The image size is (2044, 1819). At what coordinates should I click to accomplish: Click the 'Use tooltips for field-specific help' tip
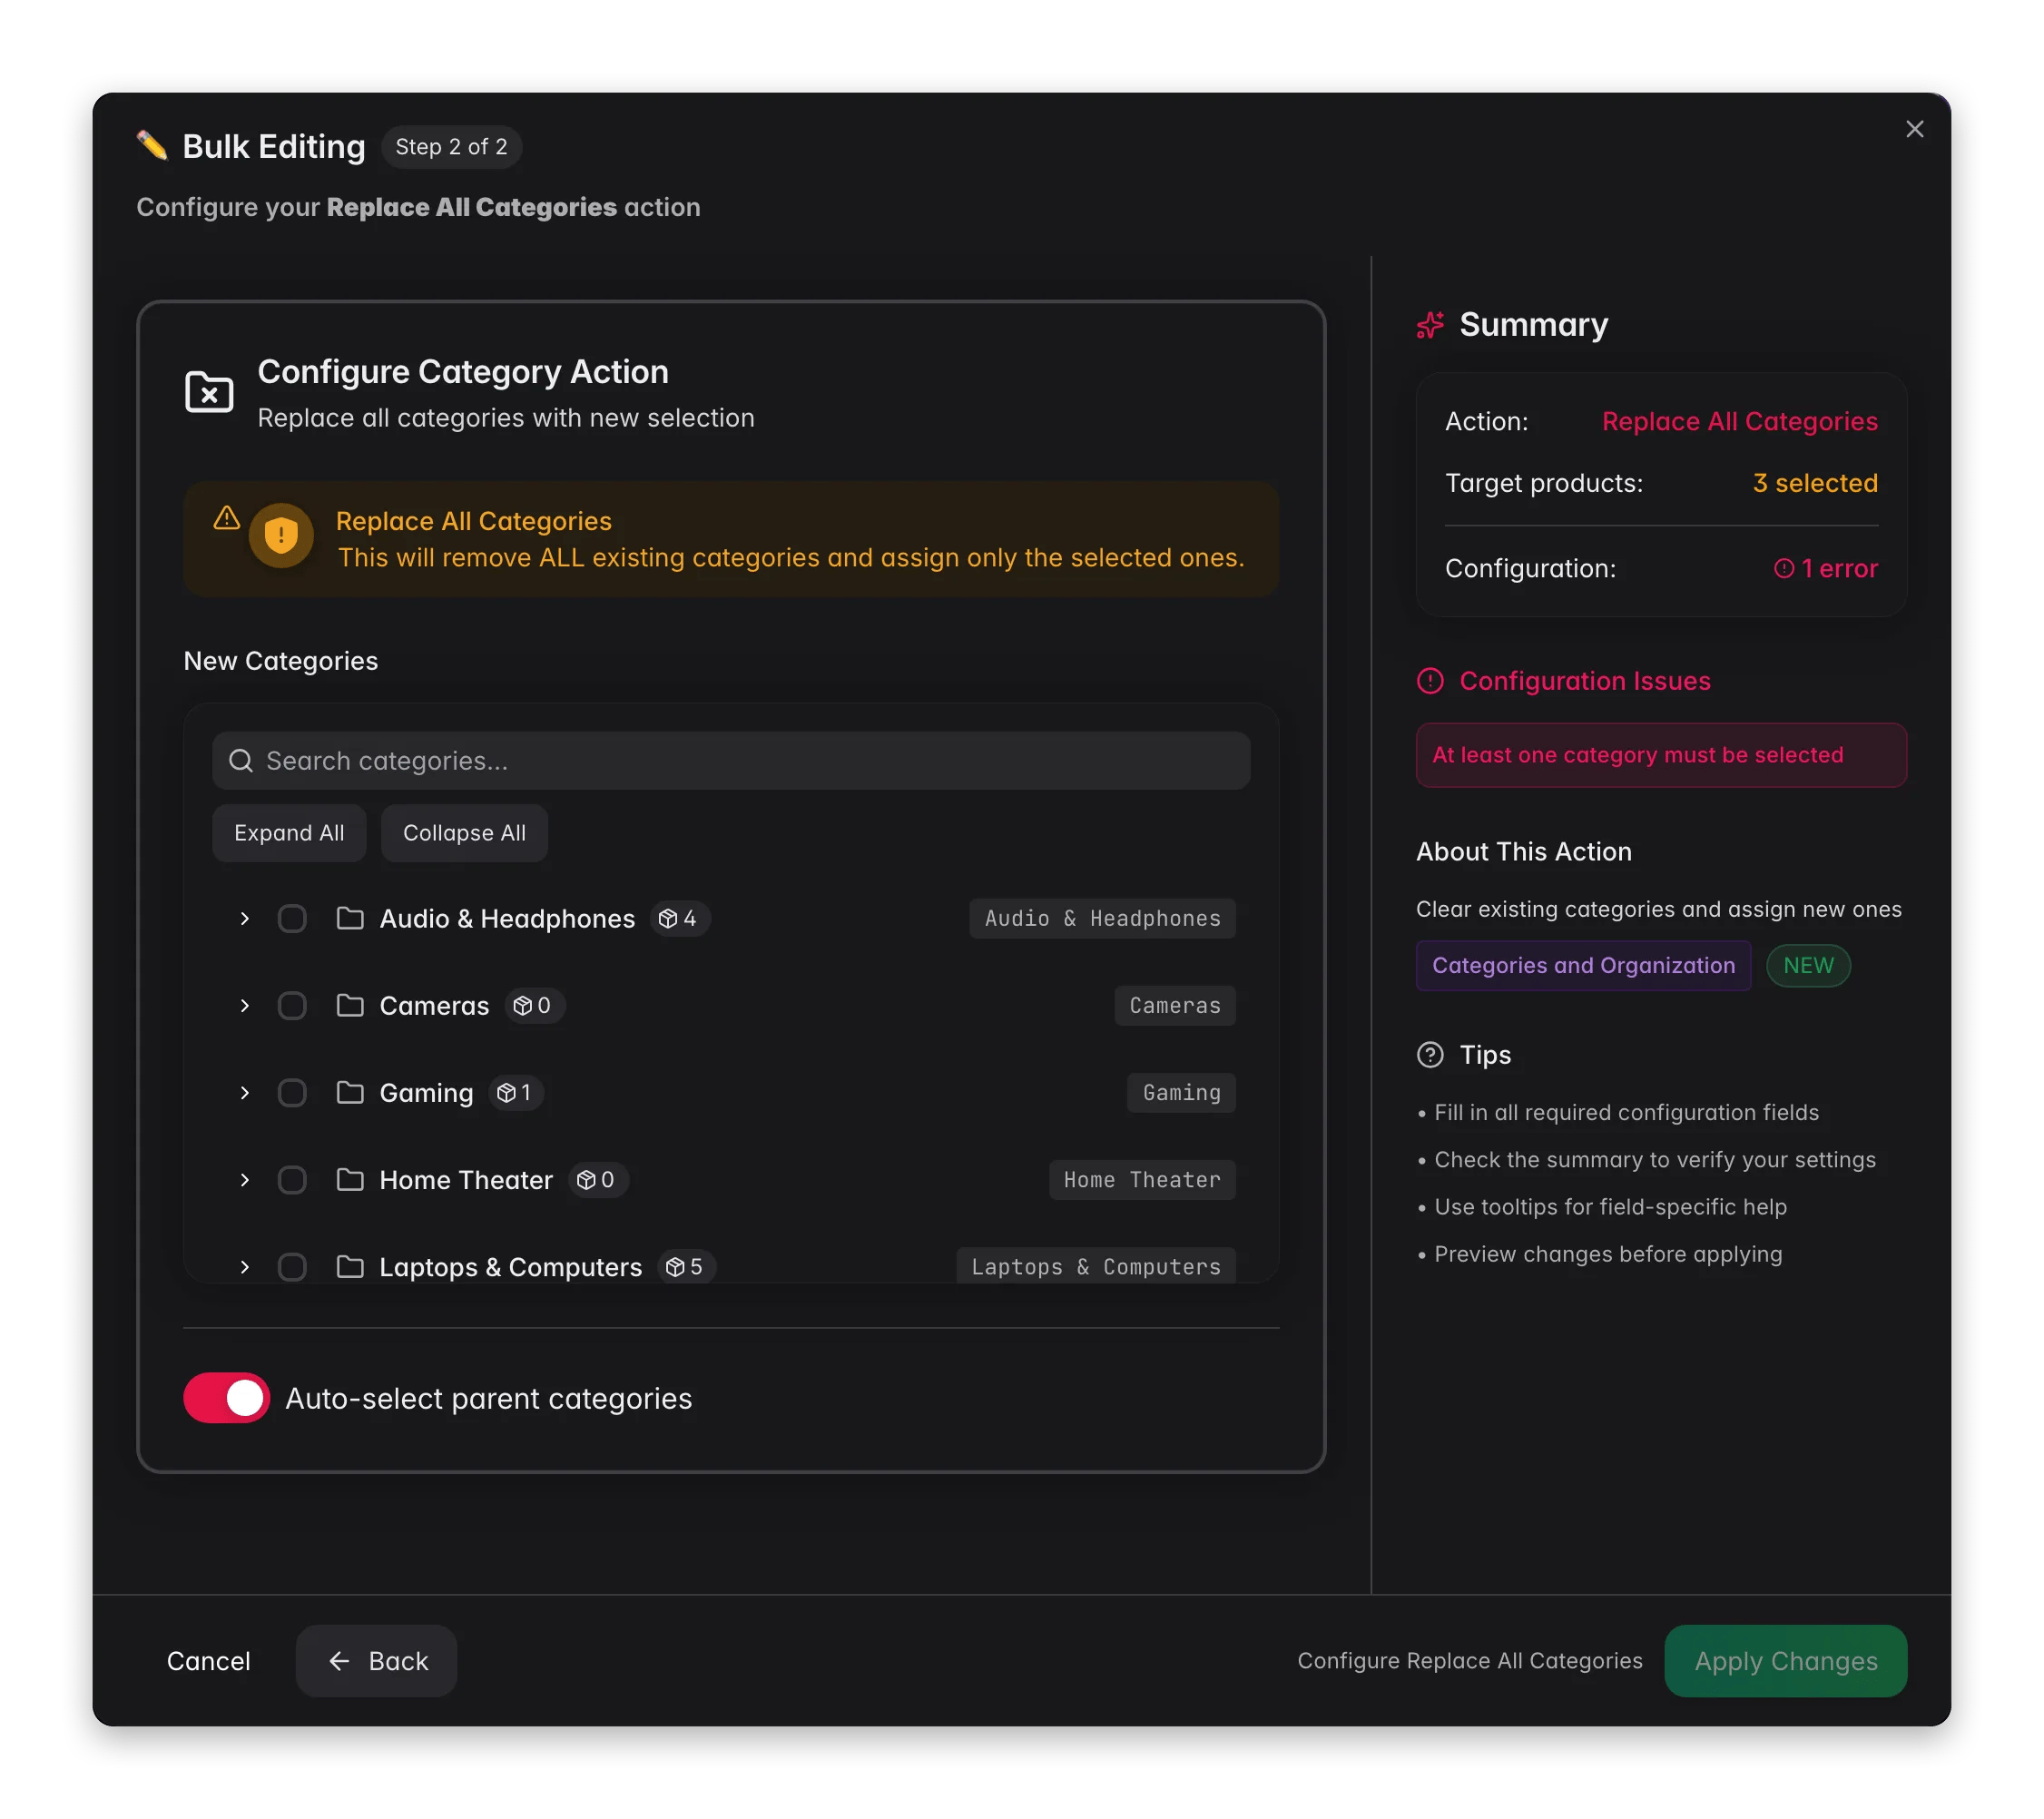click(x=1610, y=1207)
